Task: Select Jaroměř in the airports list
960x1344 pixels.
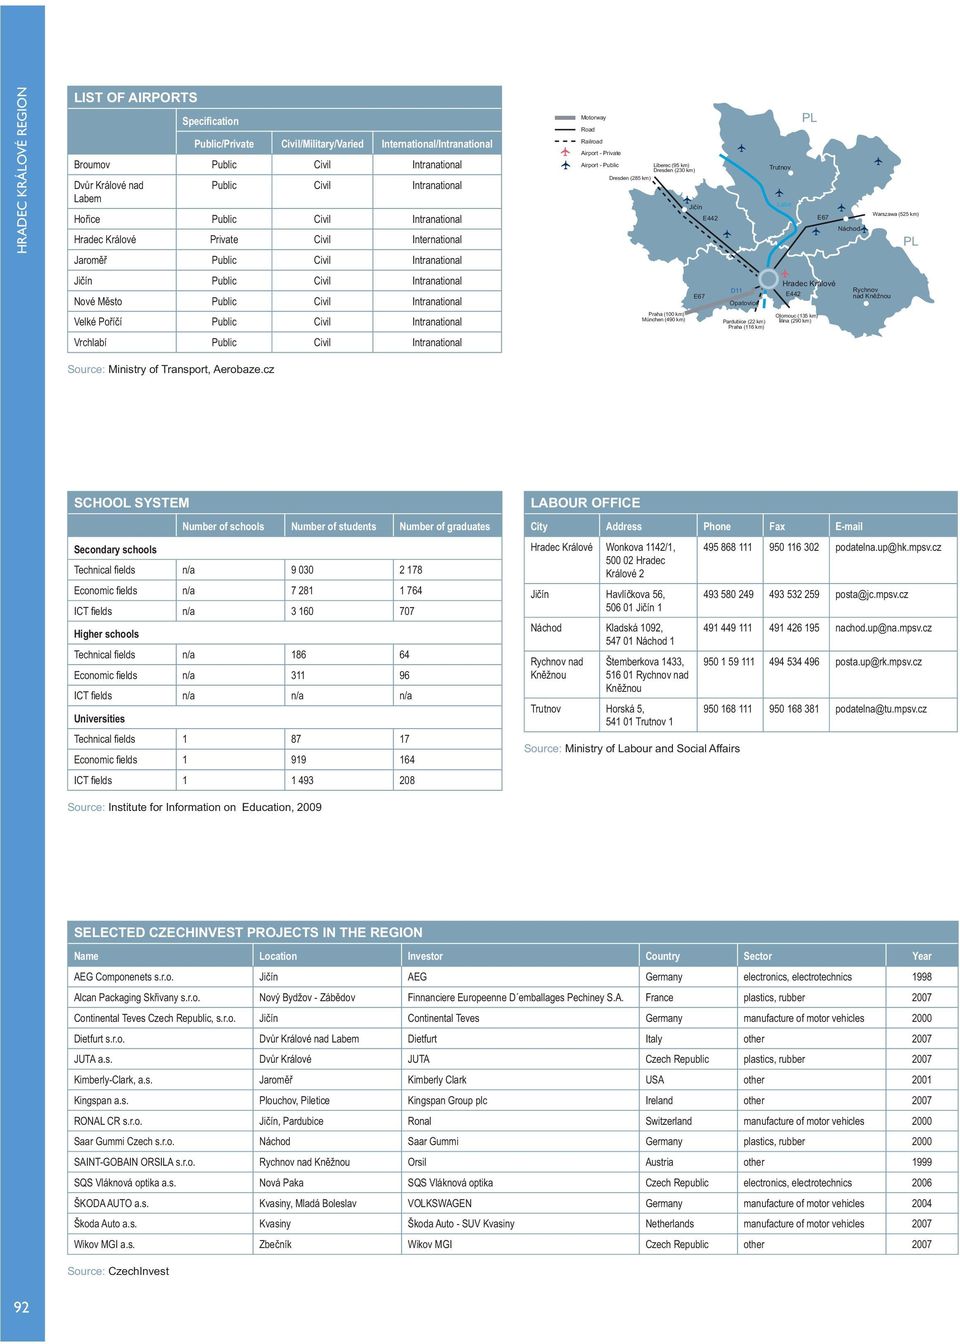Action: click(90, 260)
